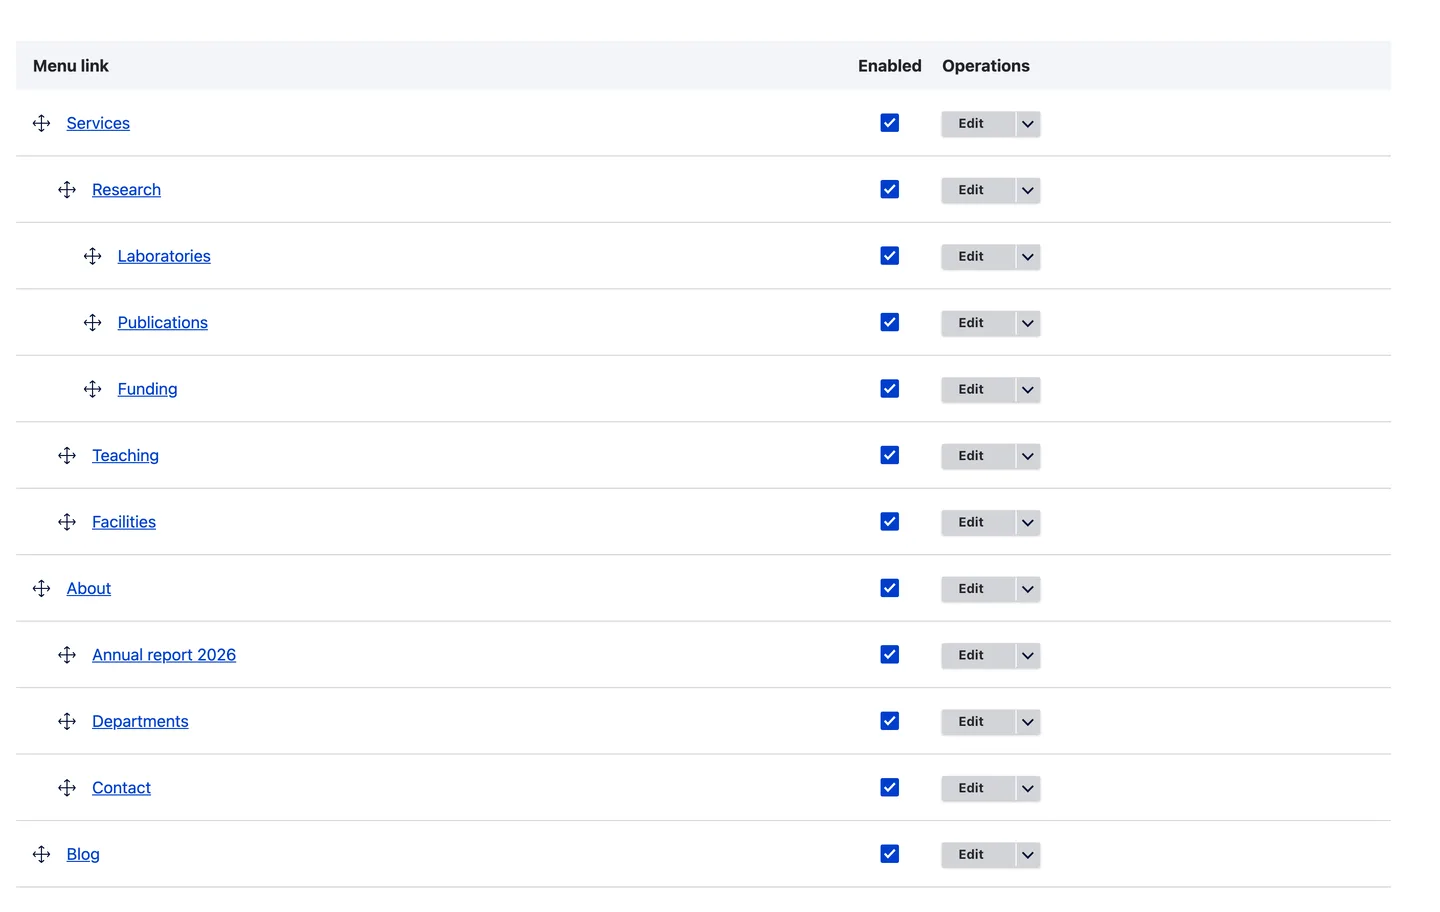The width and height of the screenshot is (1440, 912).
Task: Follow the Publications link
Action: (163, 323)
